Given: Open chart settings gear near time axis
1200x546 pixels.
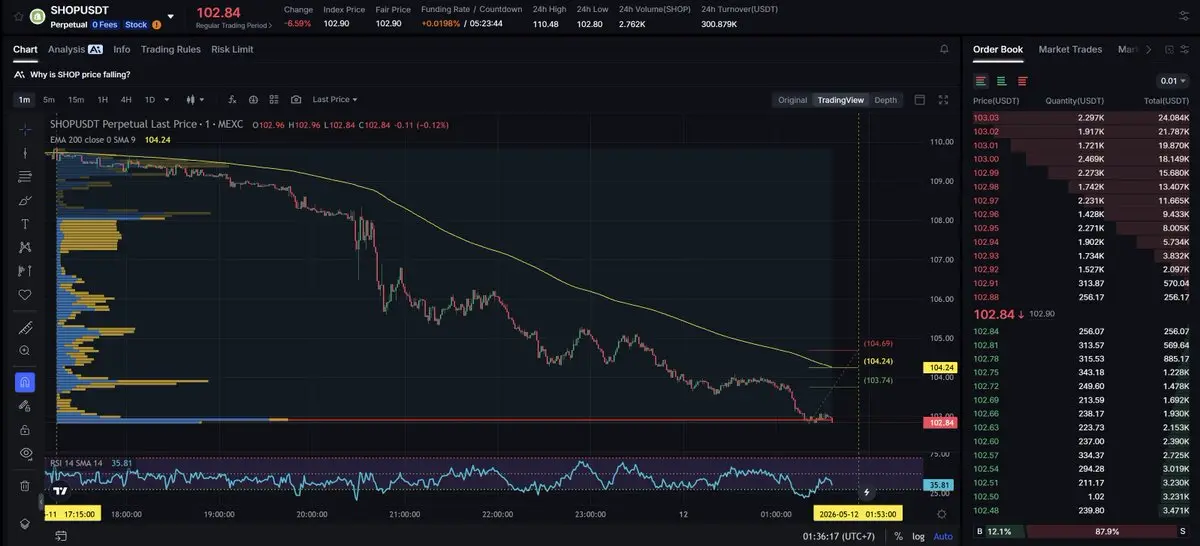Looking at the screenshot, I should tap(942, 513).
